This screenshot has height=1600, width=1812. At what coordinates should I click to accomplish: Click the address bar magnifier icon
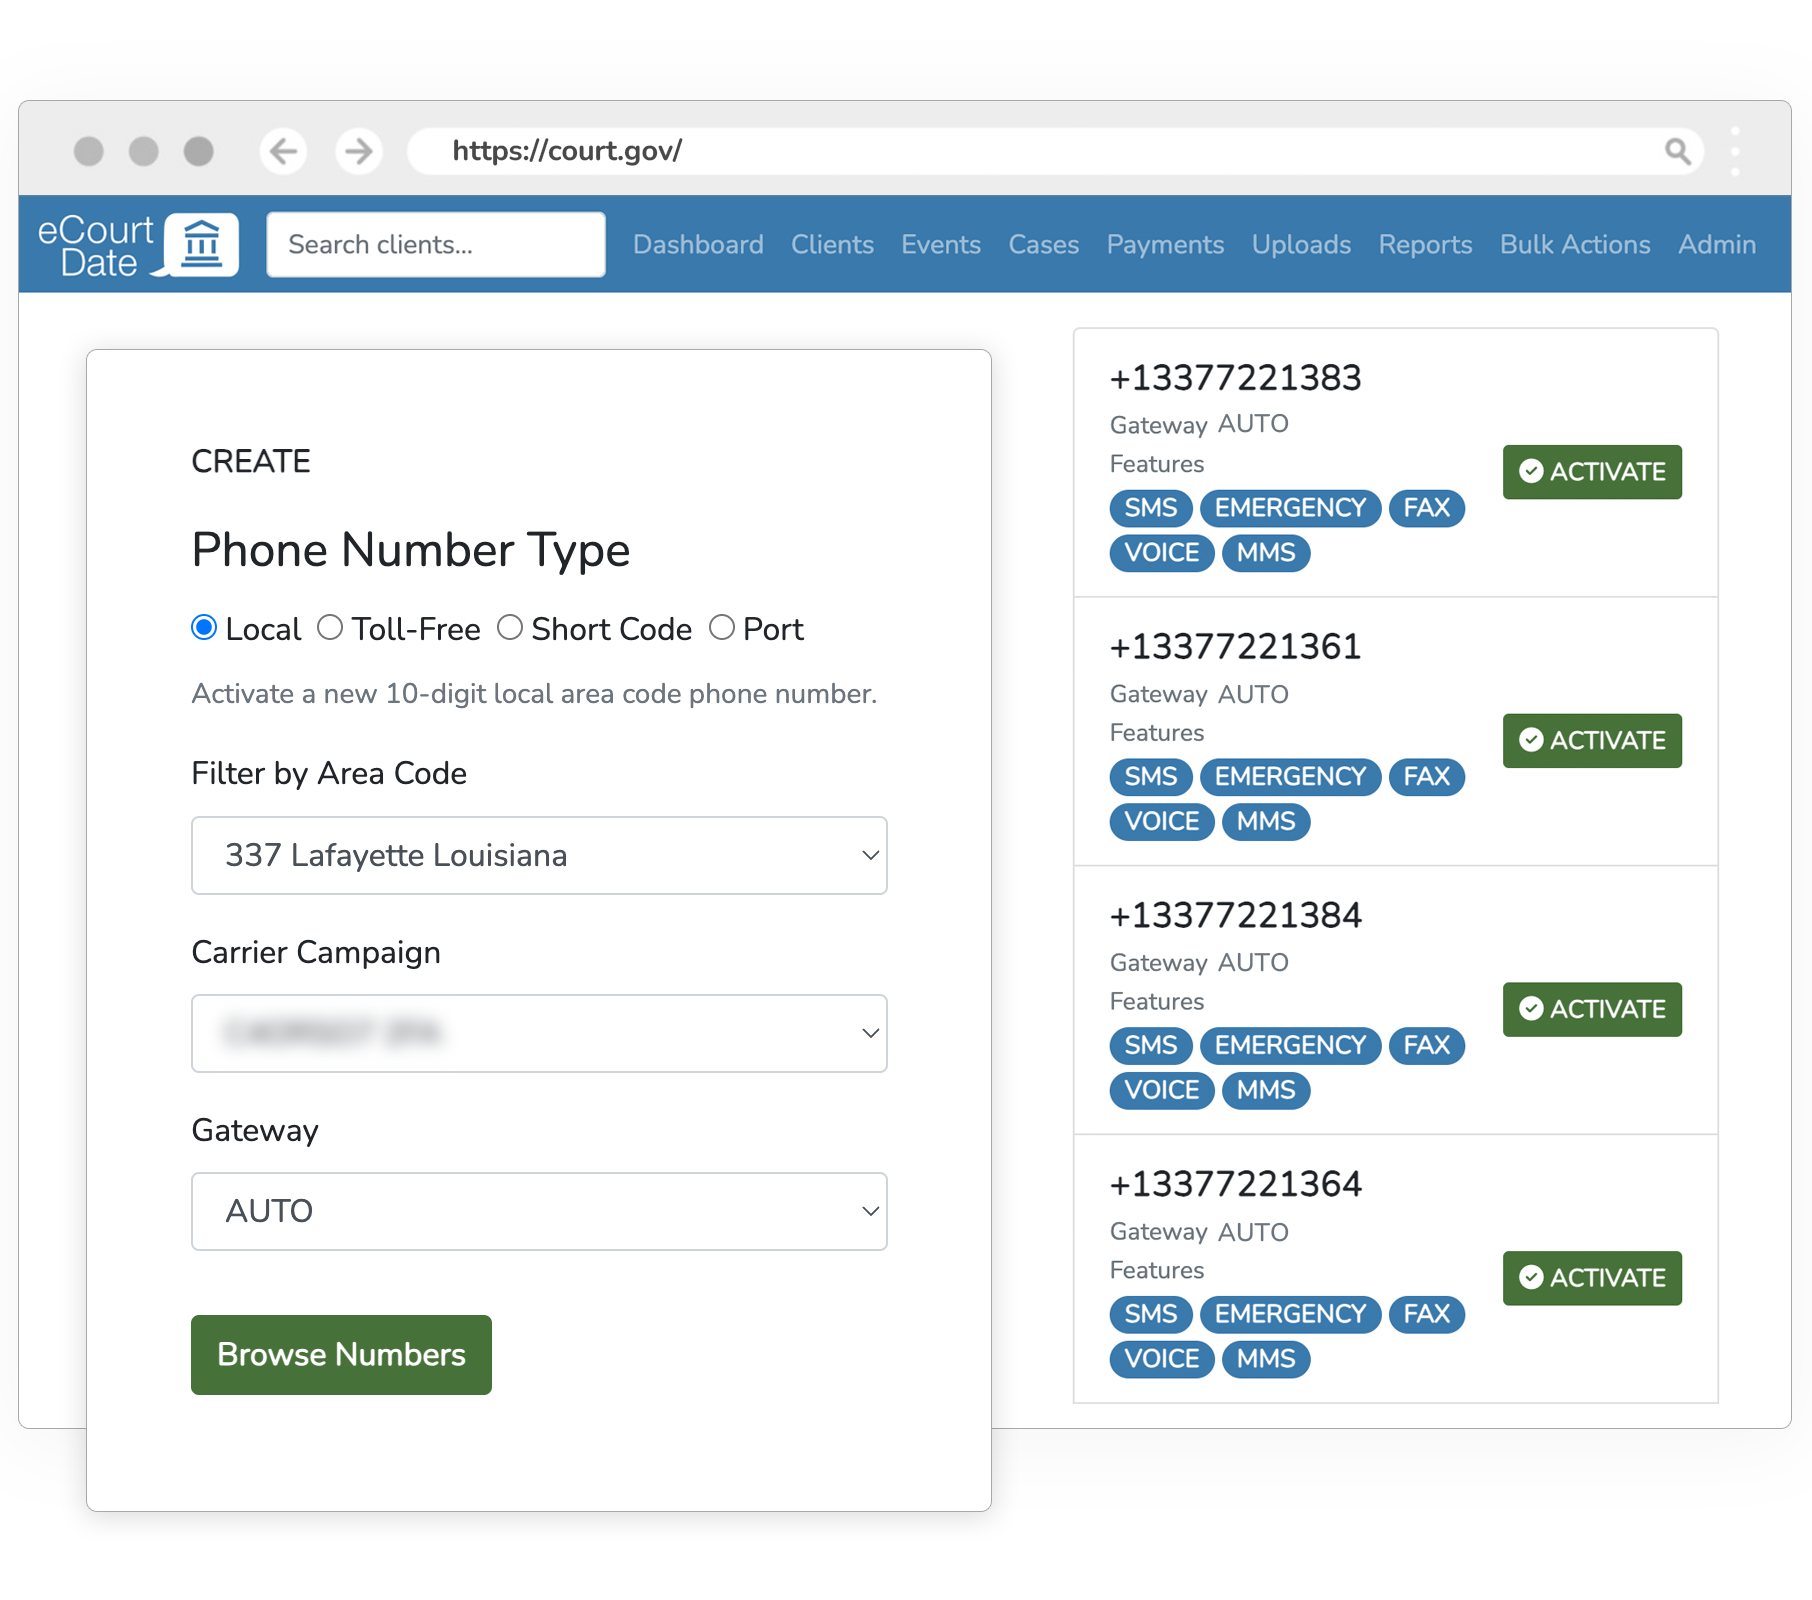[x=1677, y=151]
